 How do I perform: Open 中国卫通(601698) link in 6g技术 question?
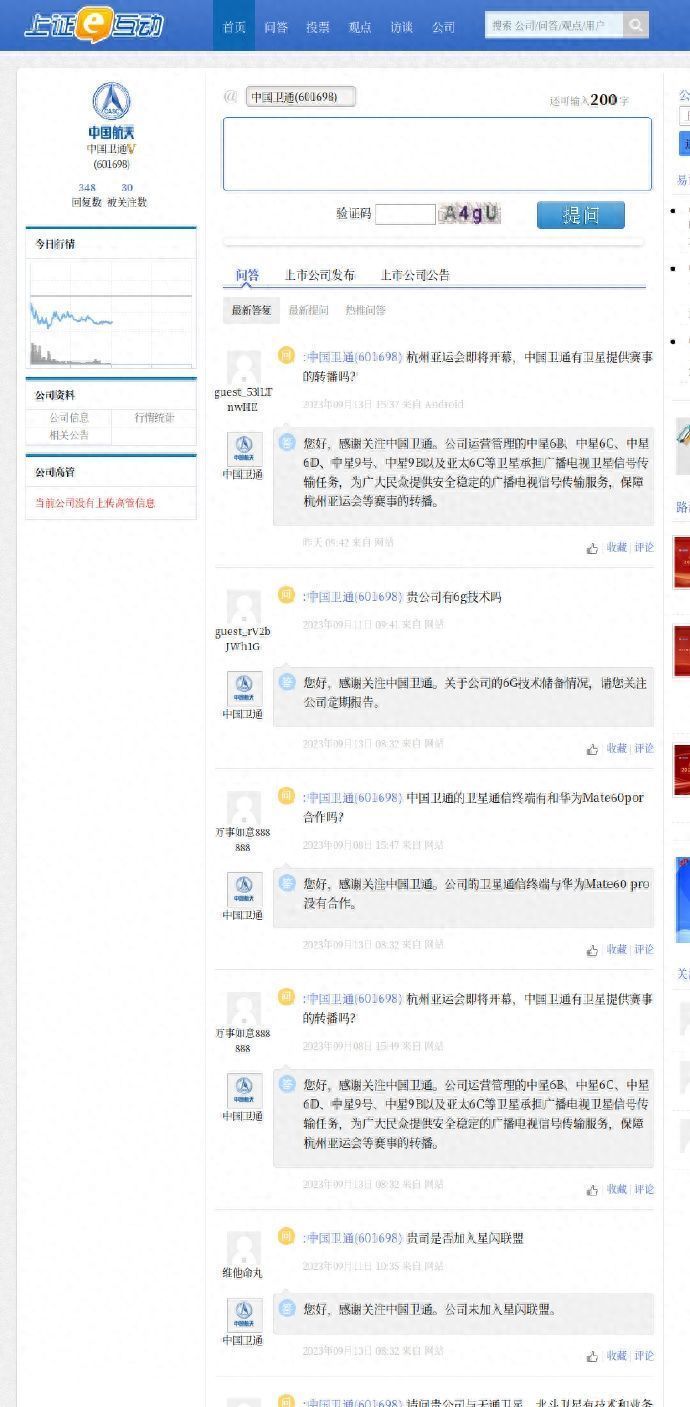tap(354, 597)
